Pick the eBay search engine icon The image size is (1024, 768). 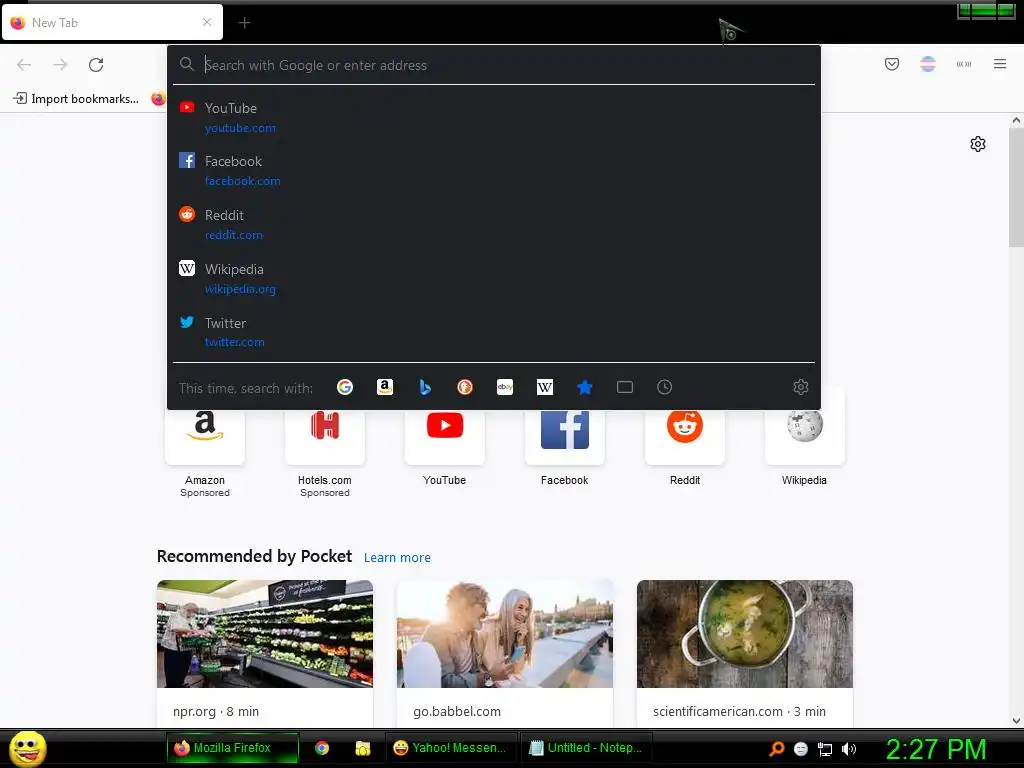[505, 387]
